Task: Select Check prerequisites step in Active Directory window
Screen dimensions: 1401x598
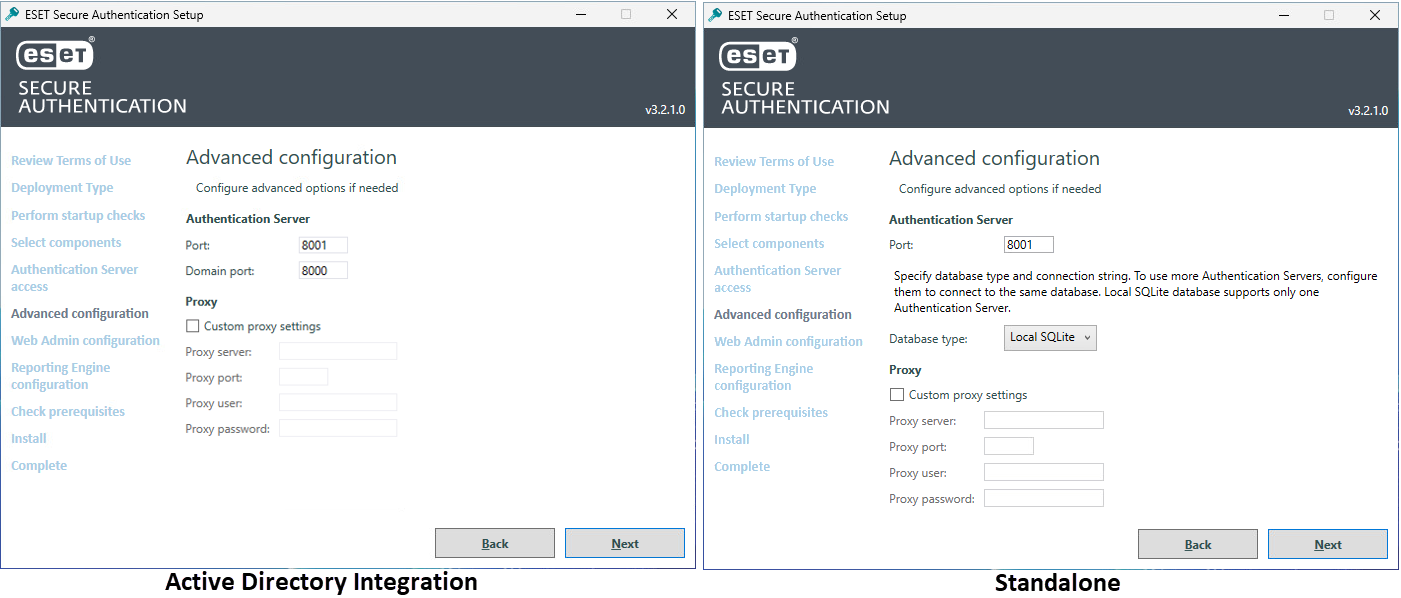Action: 68,411
